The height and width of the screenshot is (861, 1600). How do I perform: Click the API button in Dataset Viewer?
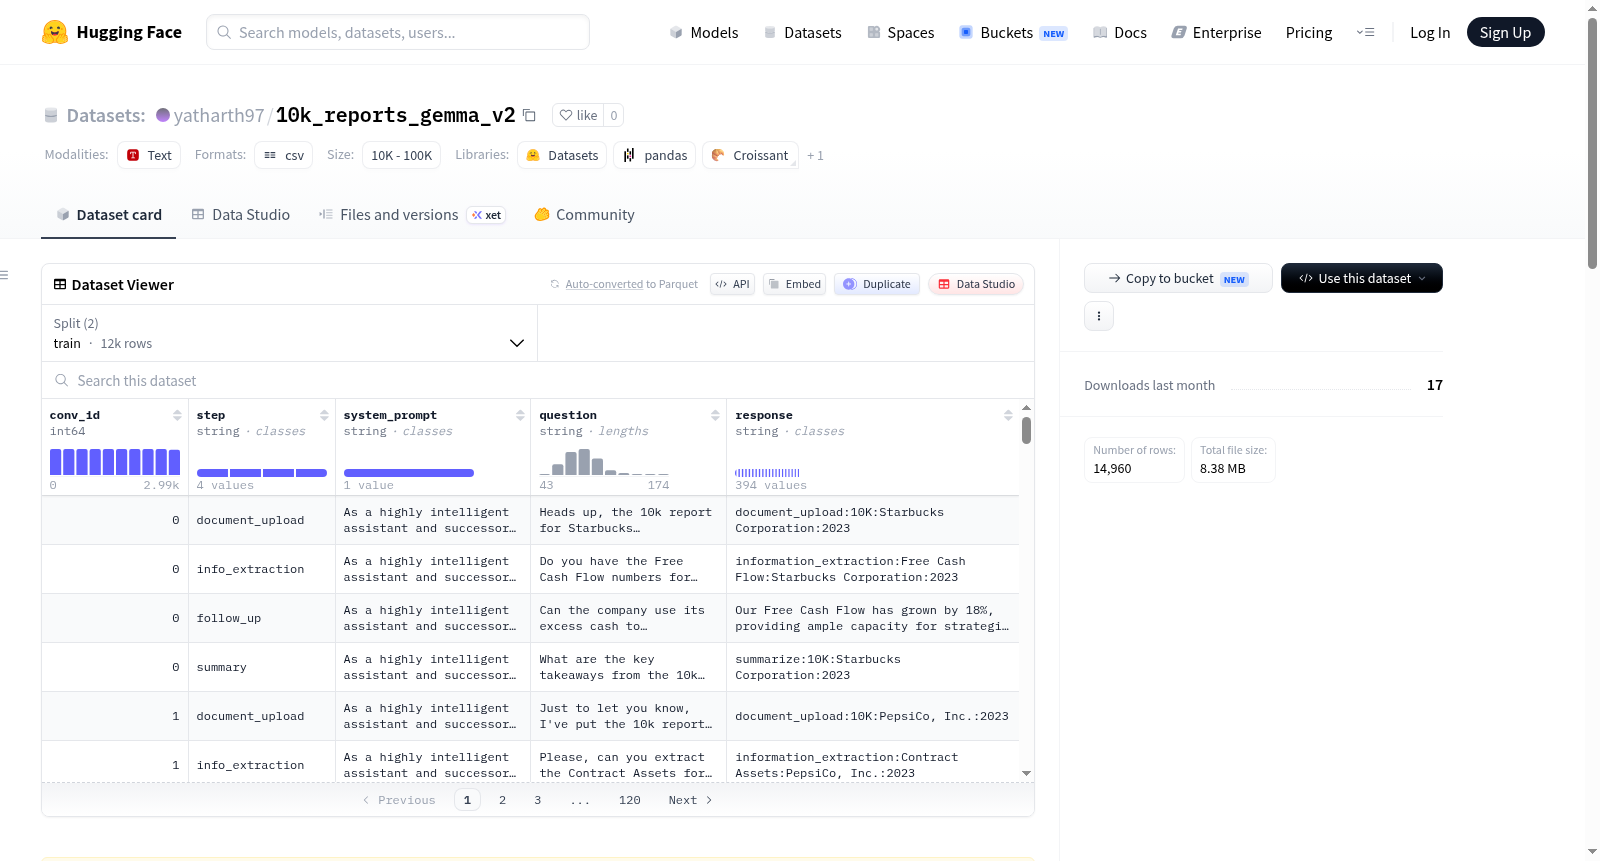(x=732, y=284)
